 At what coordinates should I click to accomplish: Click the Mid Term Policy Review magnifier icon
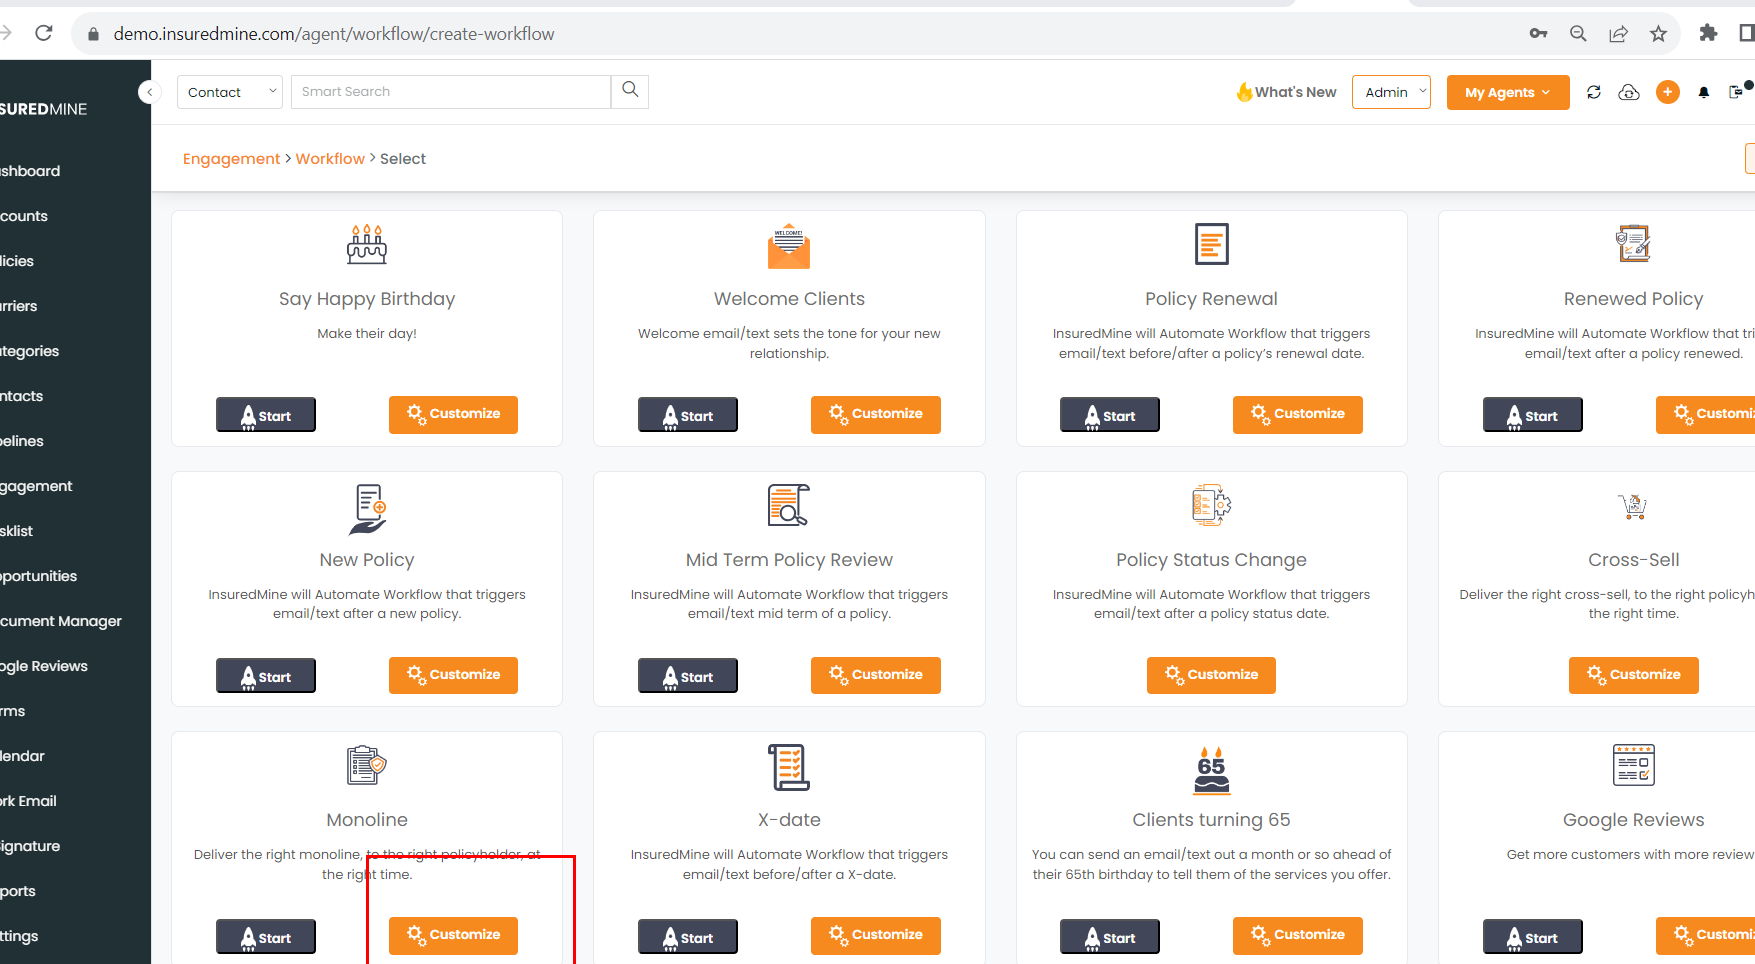[x=789, y=505]
